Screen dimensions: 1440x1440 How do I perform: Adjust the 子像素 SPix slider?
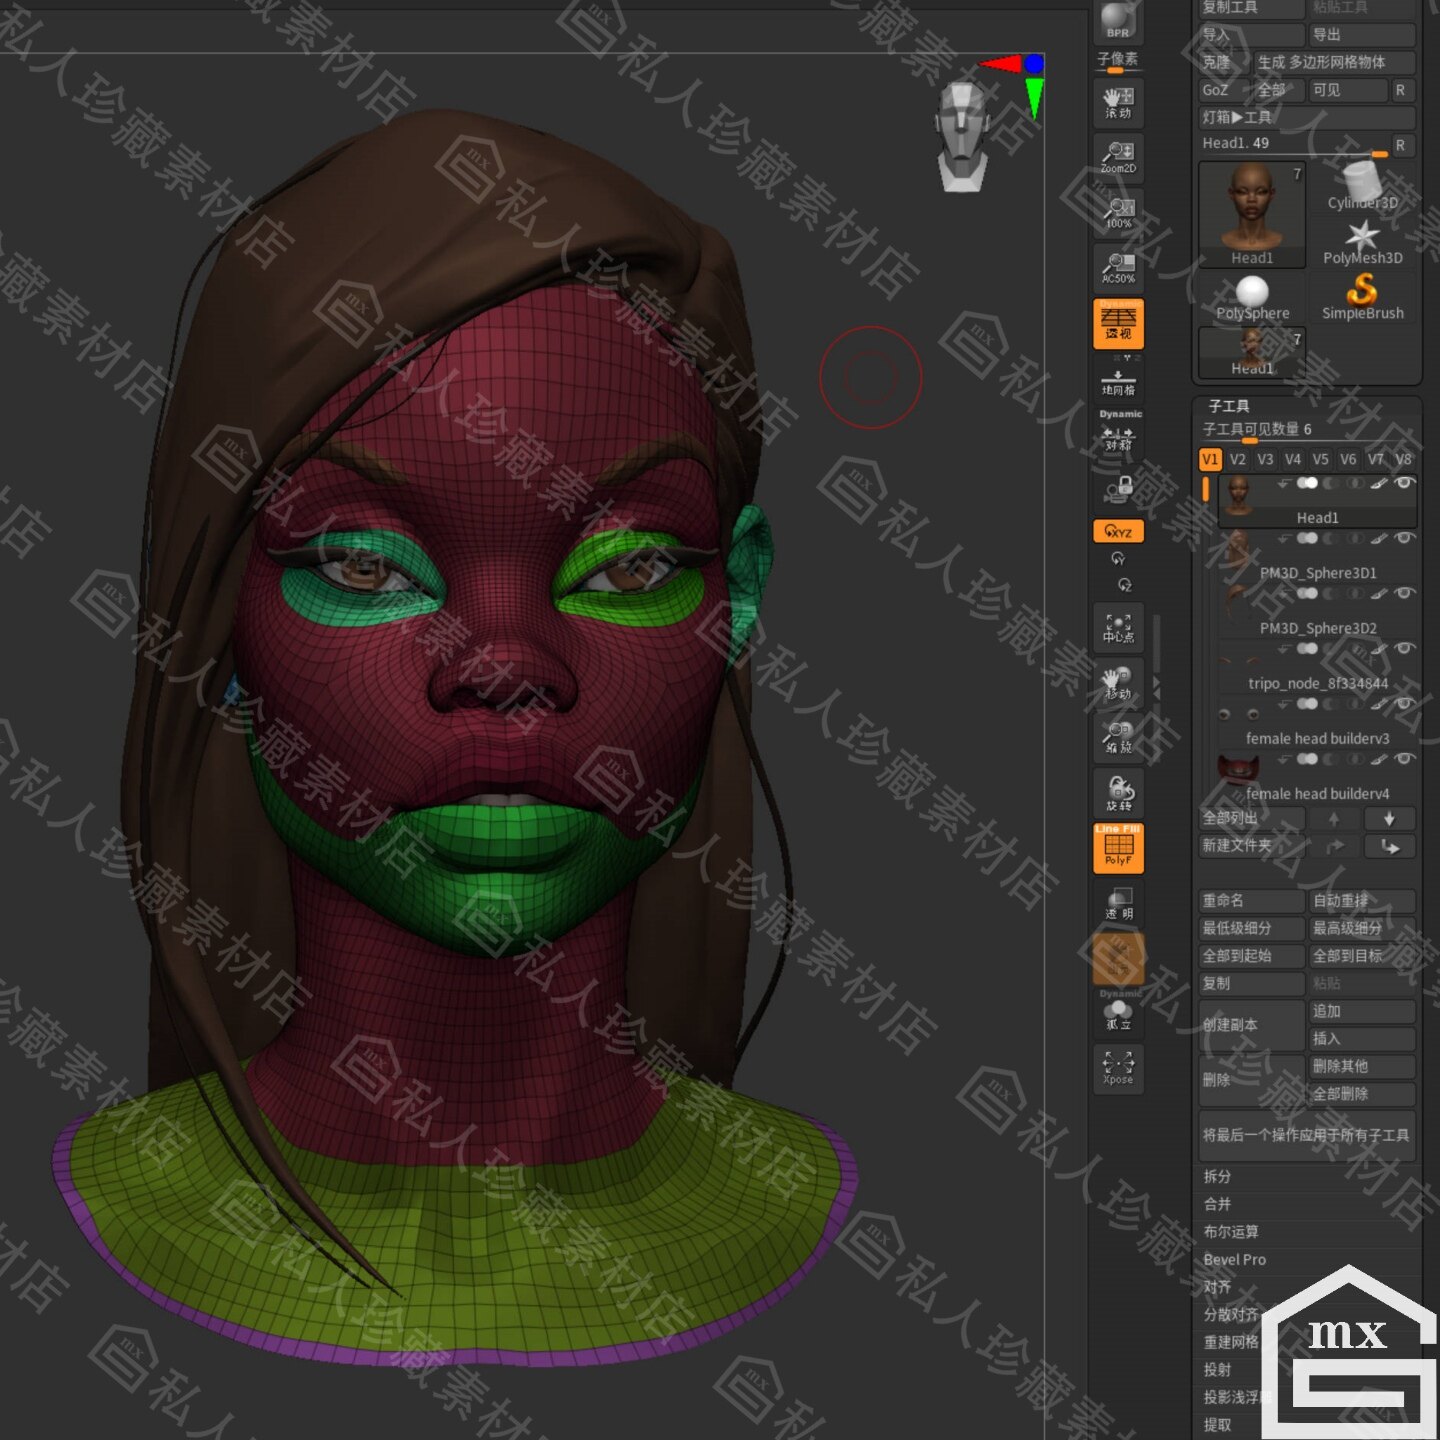pos(1118,61)
